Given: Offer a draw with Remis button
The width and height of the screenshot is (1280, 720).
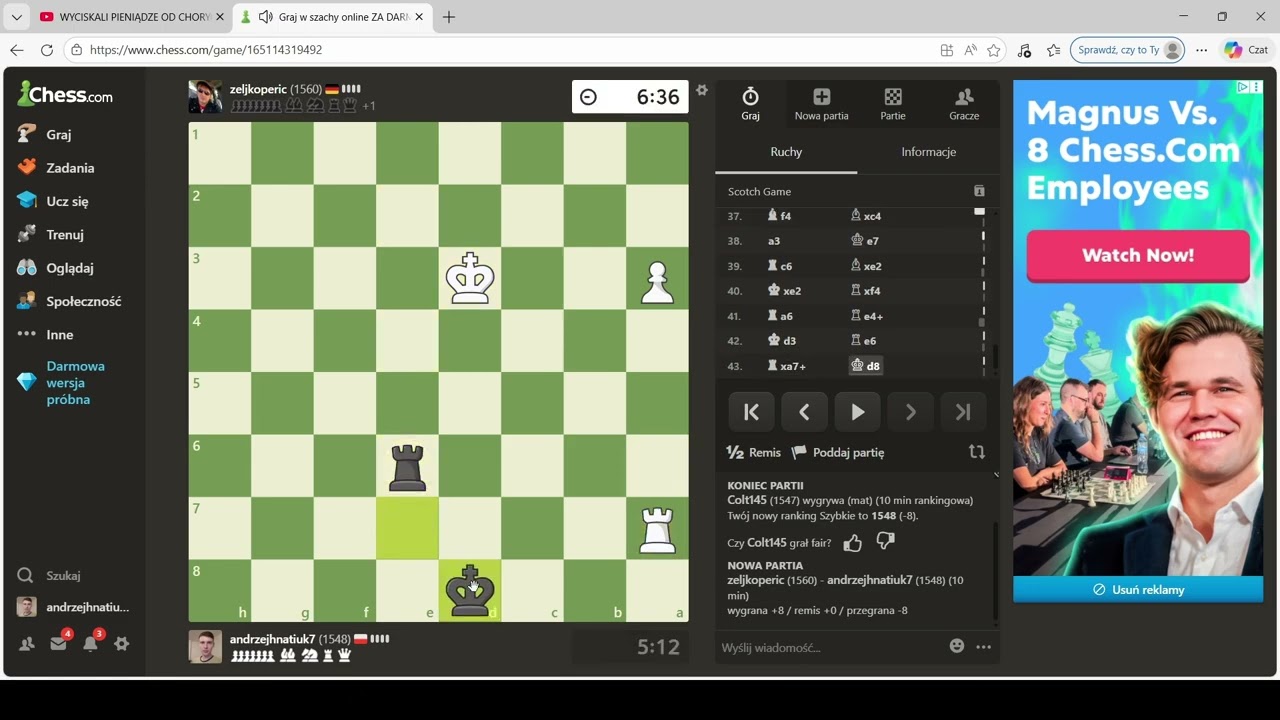Looking at the screenshot, I should [x=754, y=452].
